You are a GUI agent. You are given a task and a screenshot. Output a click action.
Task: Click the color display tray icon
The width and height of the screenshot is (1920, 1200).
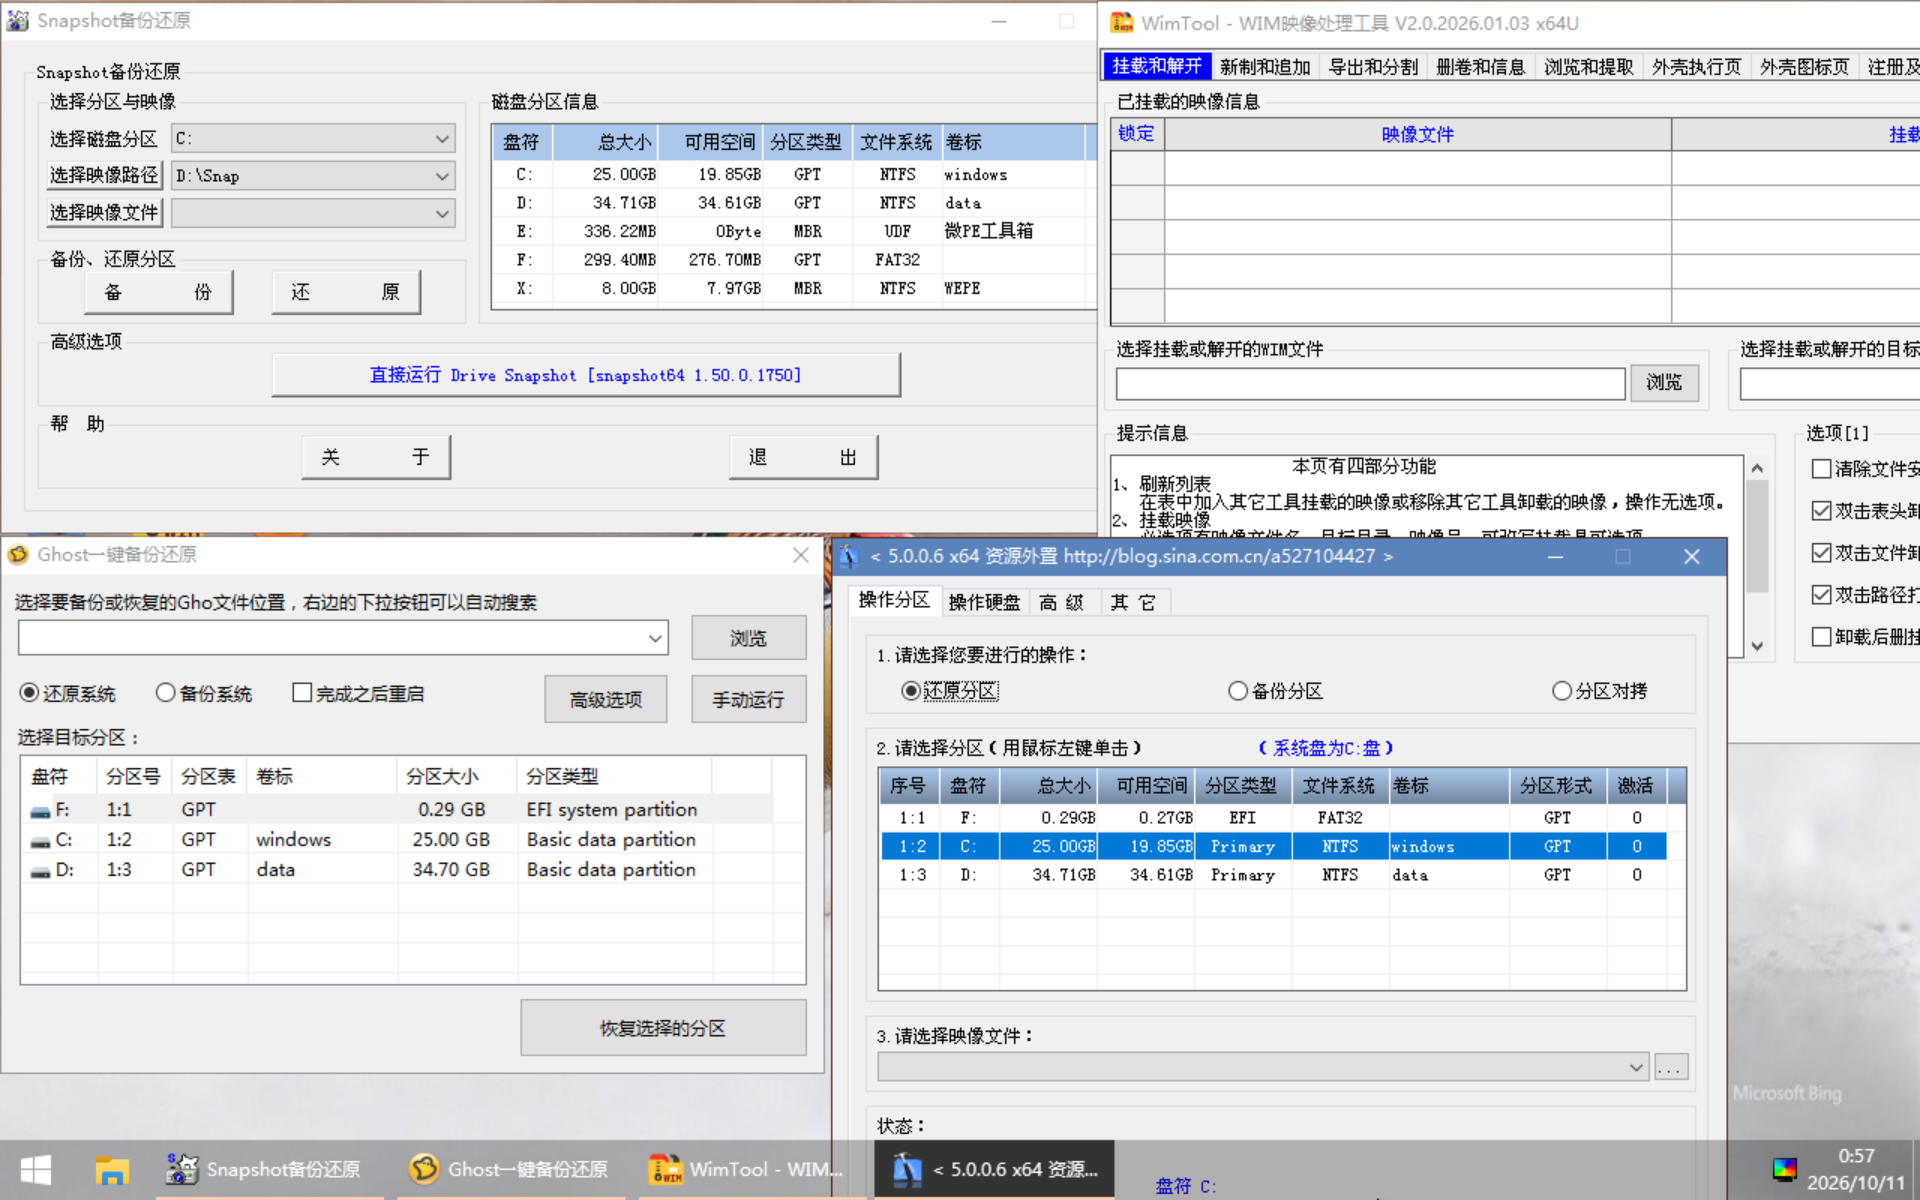1784,1169
